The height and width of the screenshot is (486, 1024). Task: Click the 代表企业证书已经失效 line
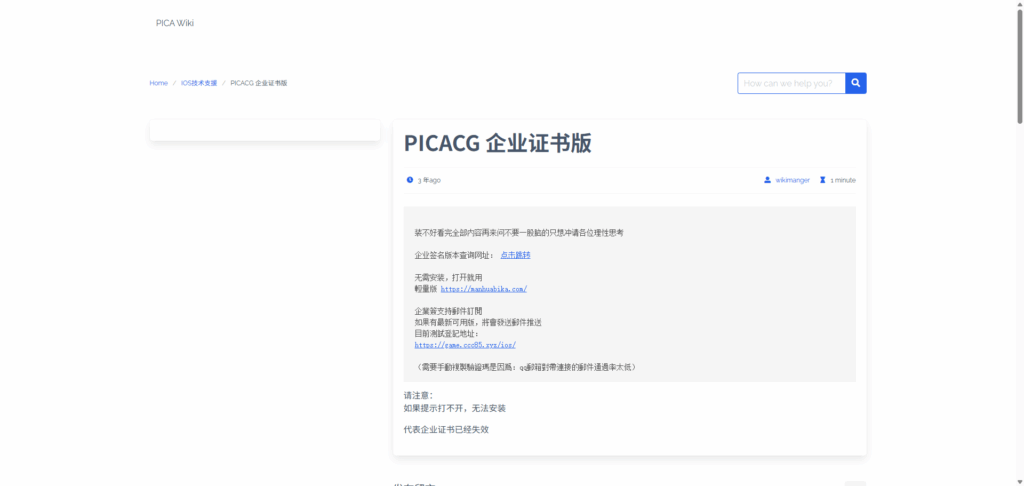click(x=446, y=429)
